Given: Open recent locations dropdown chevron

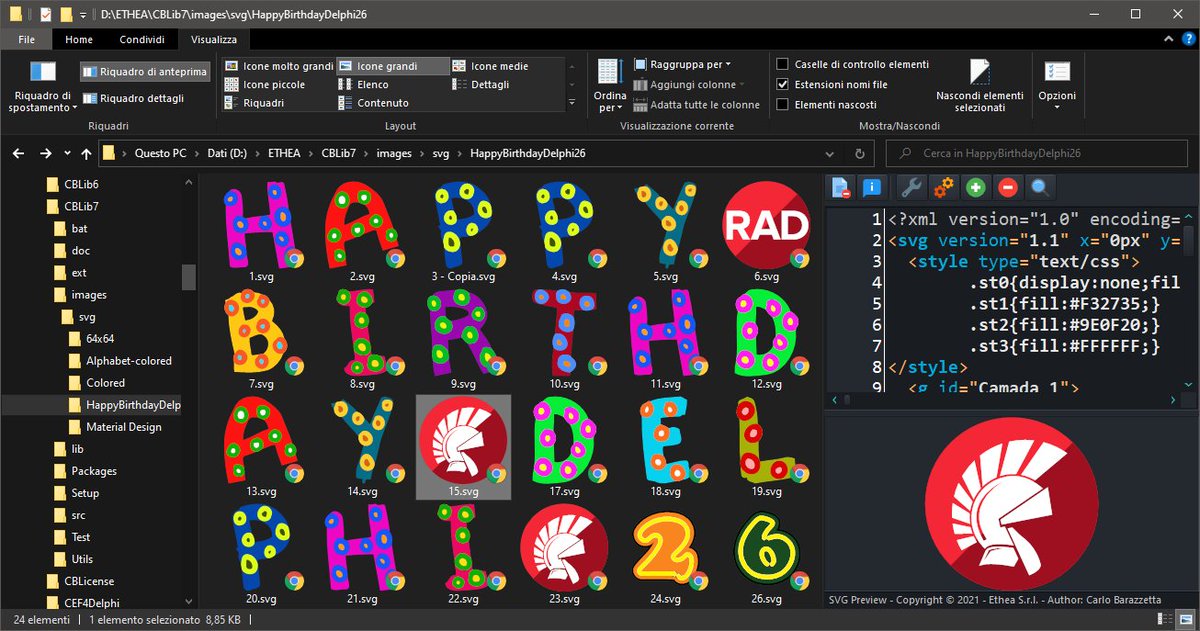Looking at the screenshot, I should click(67, 153).
